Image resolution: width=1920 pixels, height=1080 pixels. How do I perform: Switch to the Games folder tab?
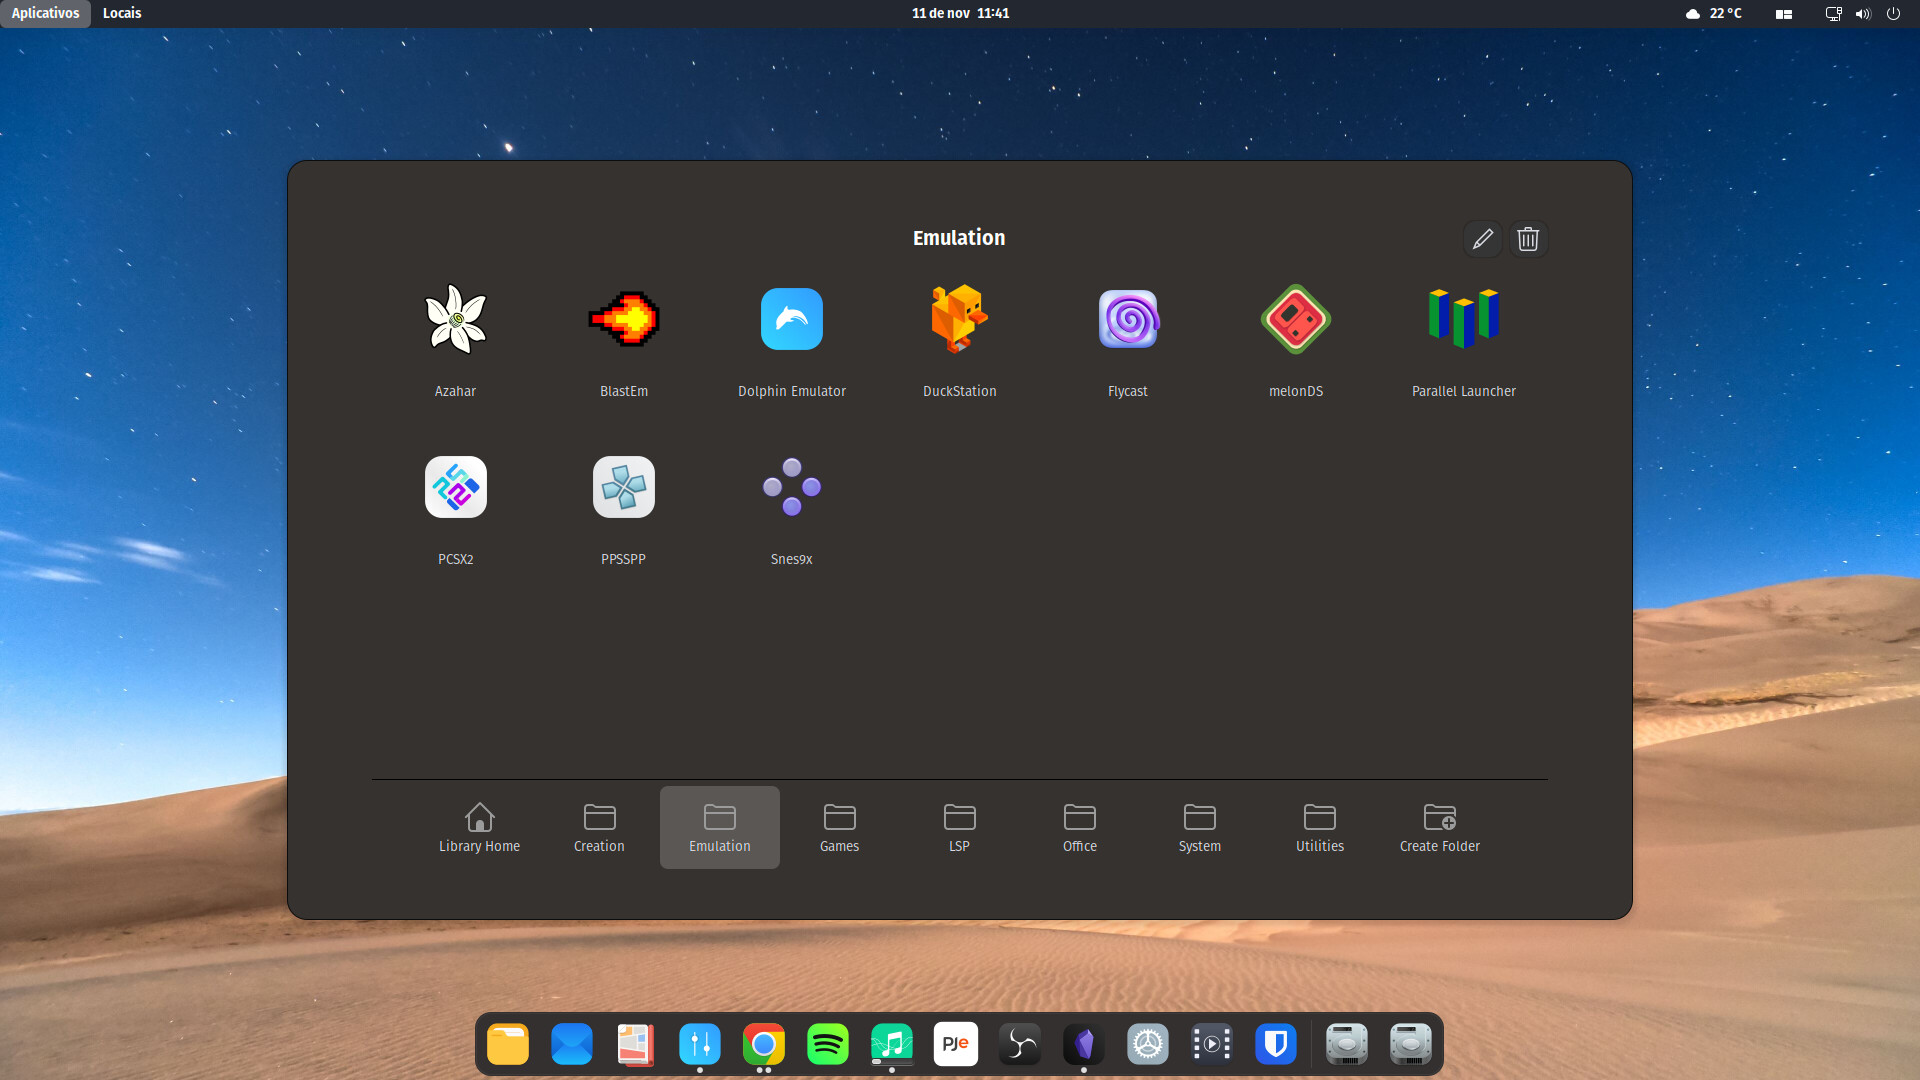tap(840, 827)
